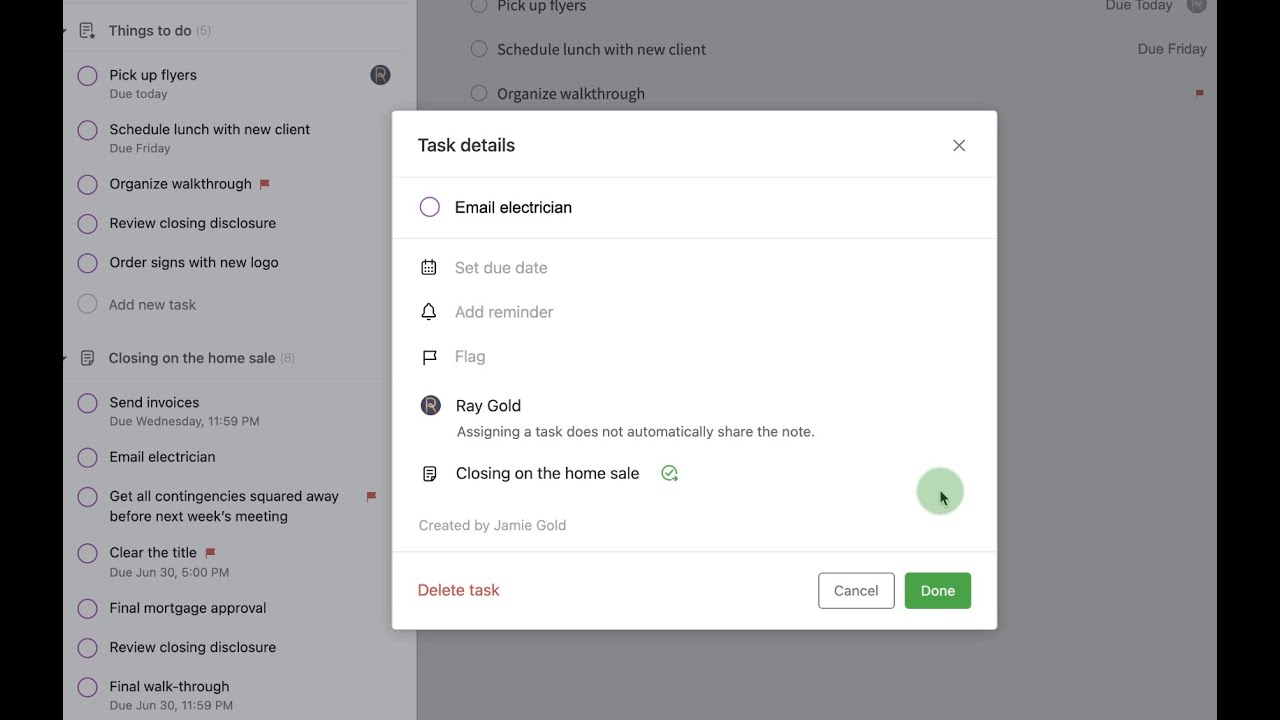This screenshot has height=720, width=1280.
Task: Set due date for the task
Action: click(501, 268)
